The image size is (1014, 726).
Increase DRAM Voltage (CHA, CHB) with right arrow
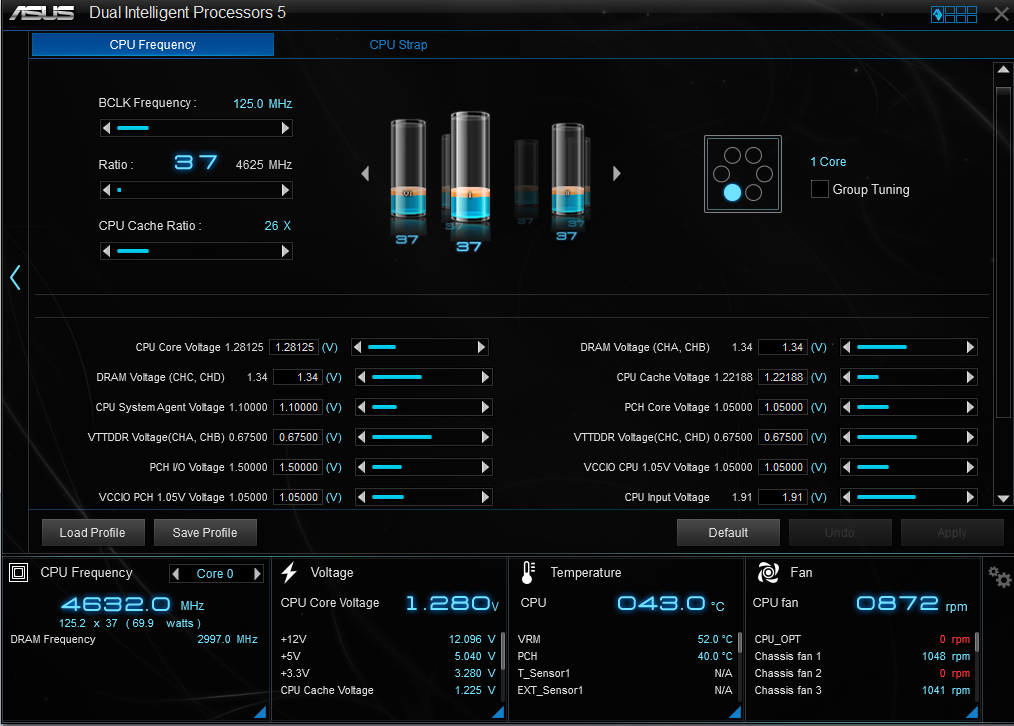tap(970, 347)
